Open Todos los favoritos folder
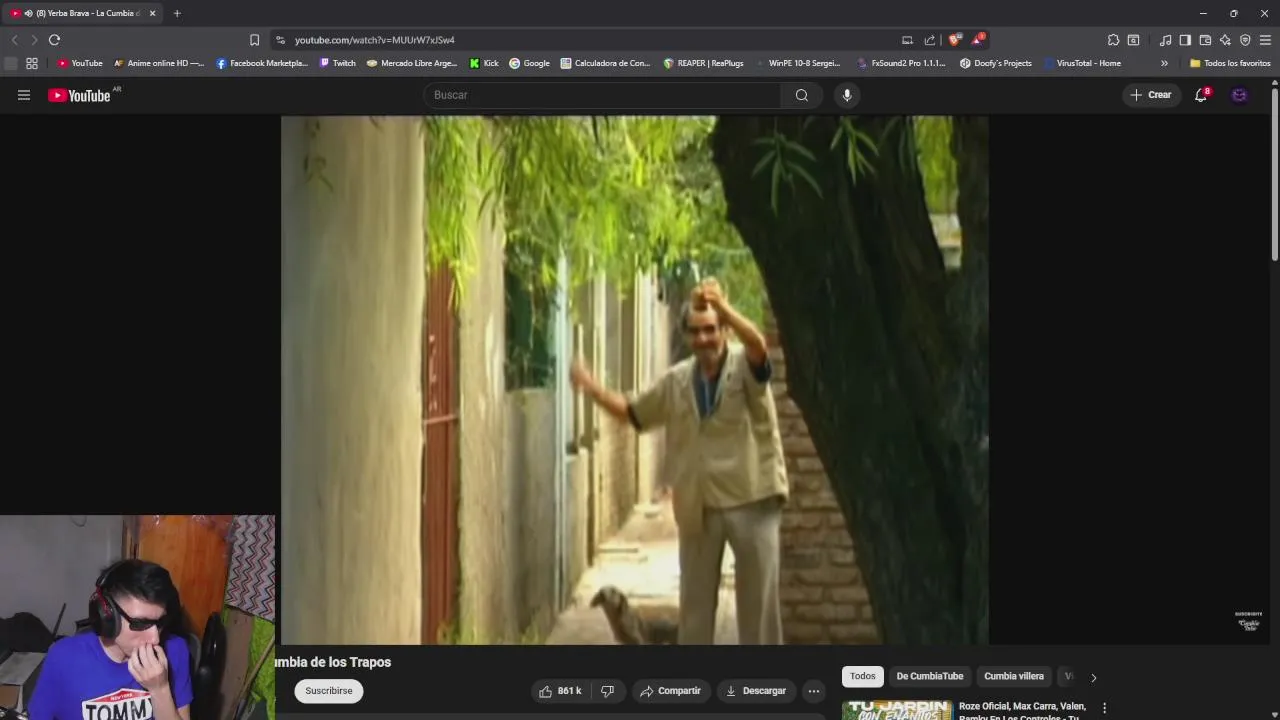 point(1230,63)
